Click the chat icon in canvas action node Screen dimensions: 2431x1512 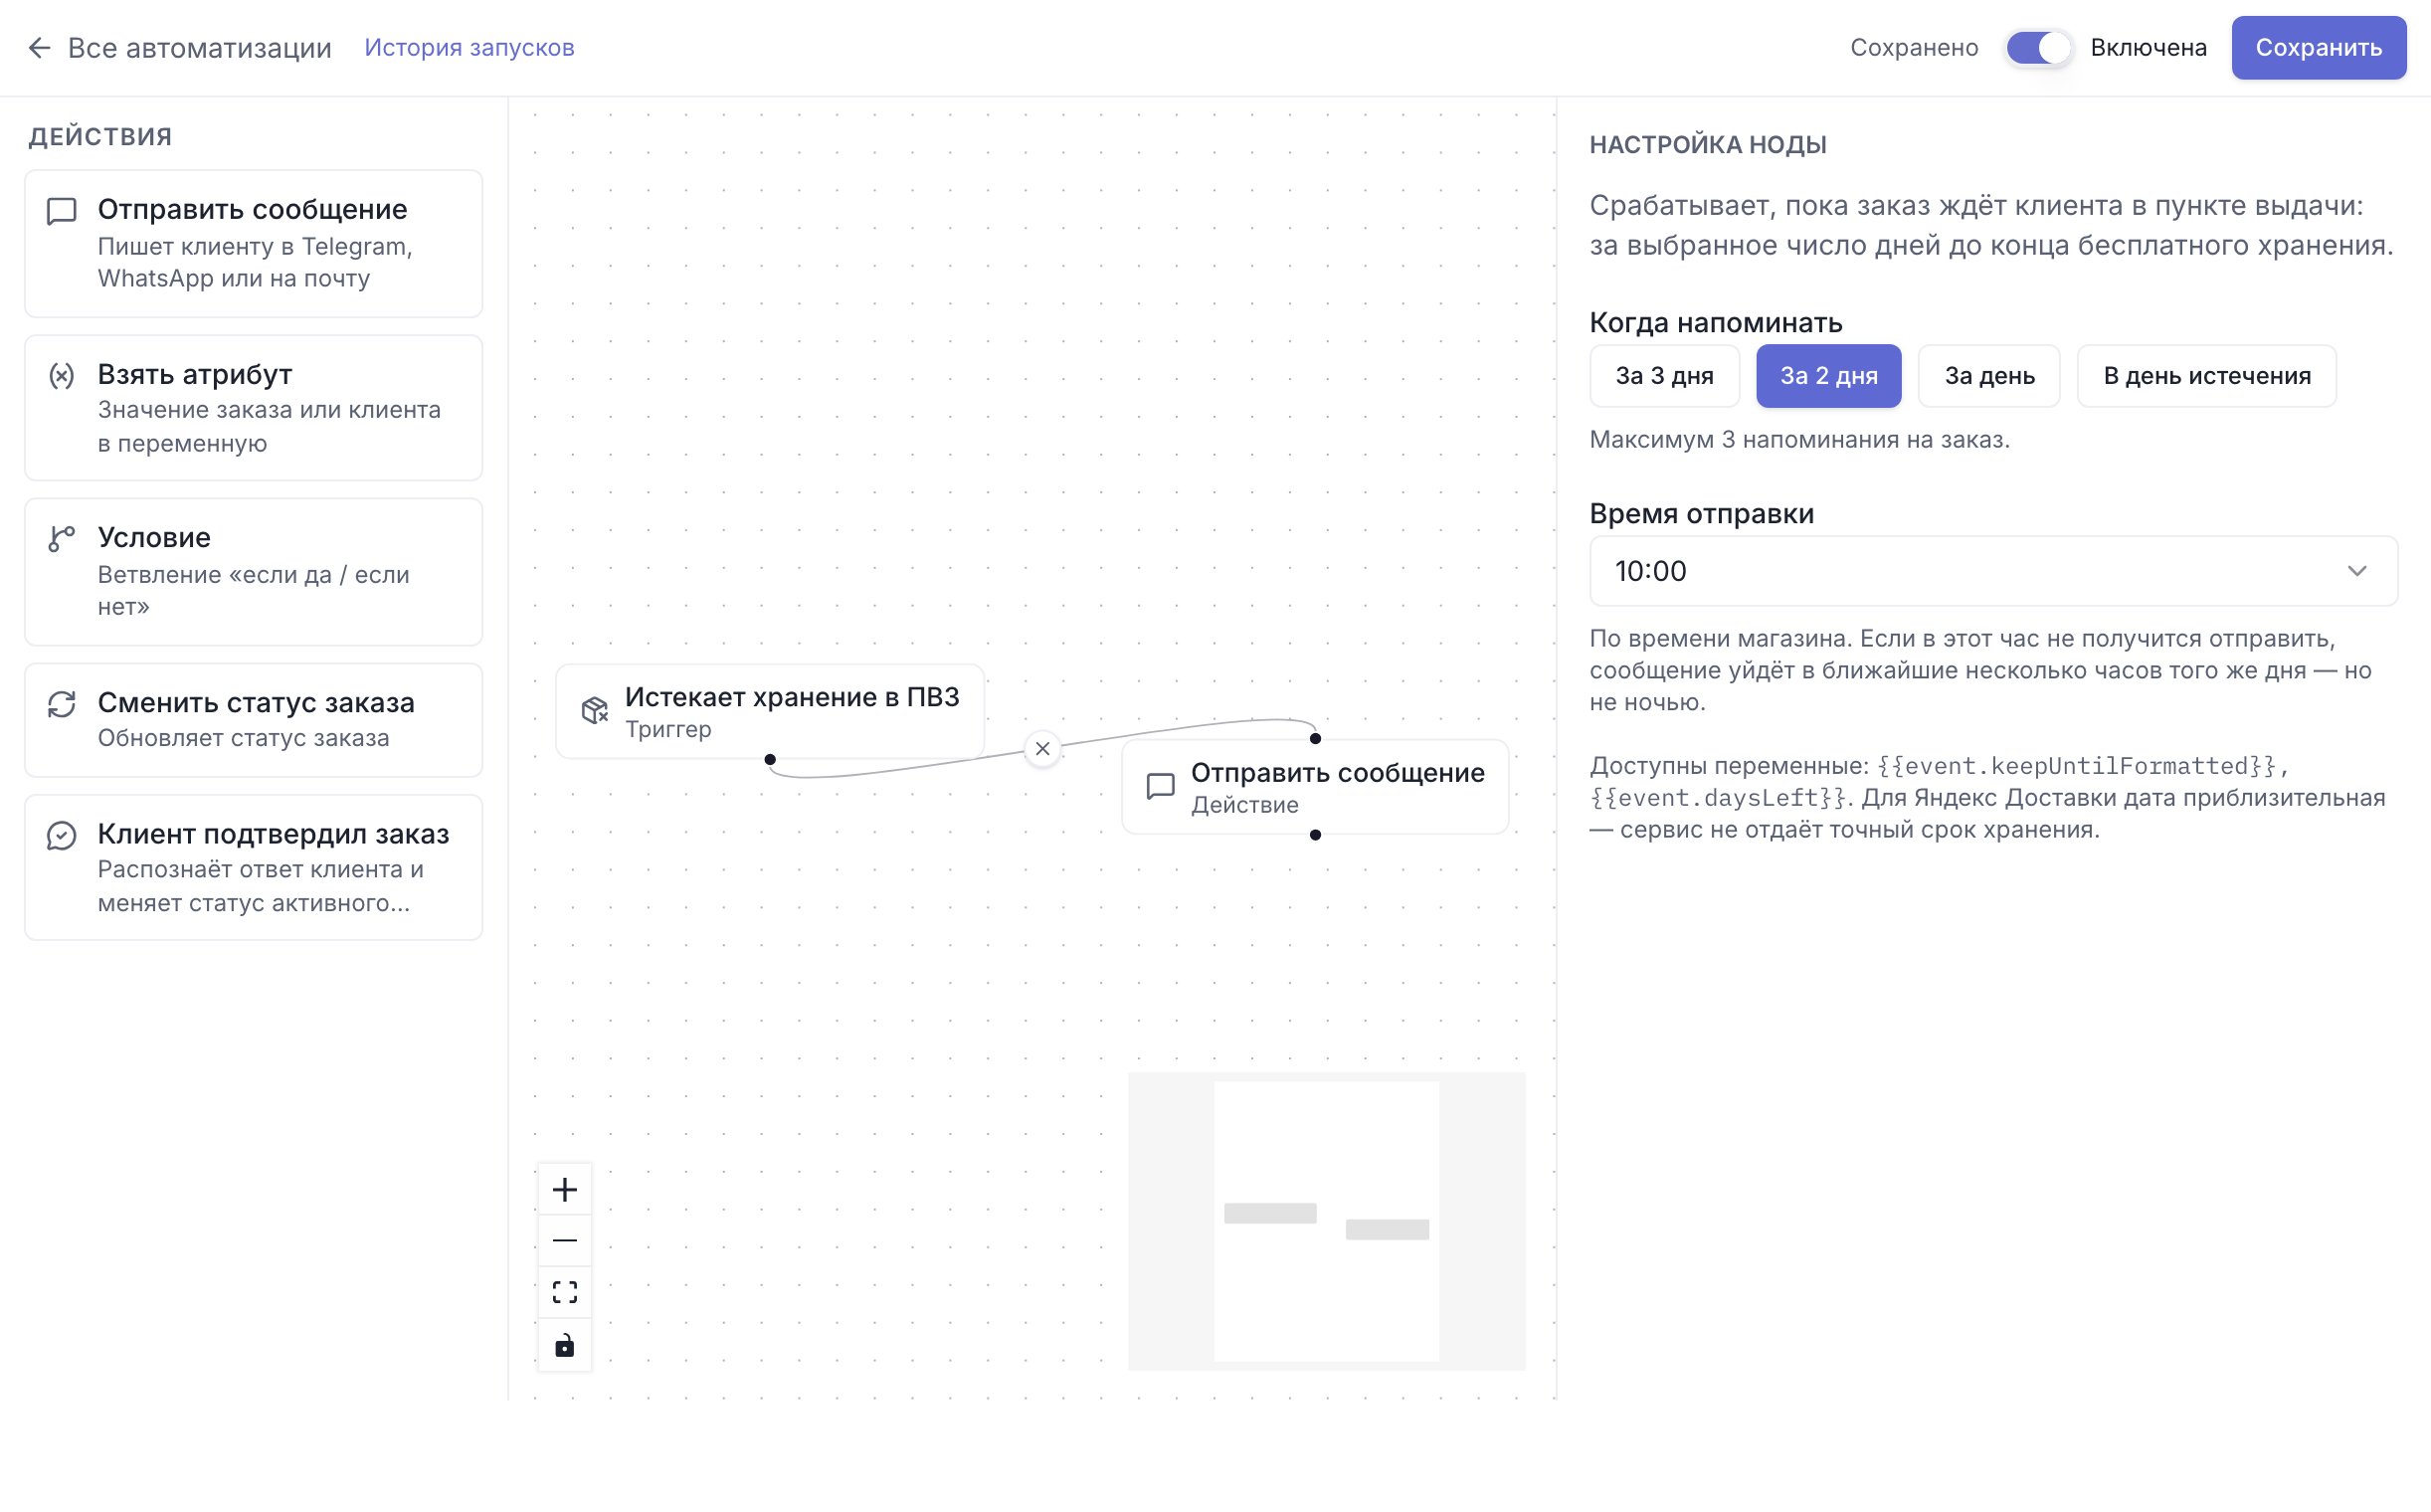click(1160, 787)
